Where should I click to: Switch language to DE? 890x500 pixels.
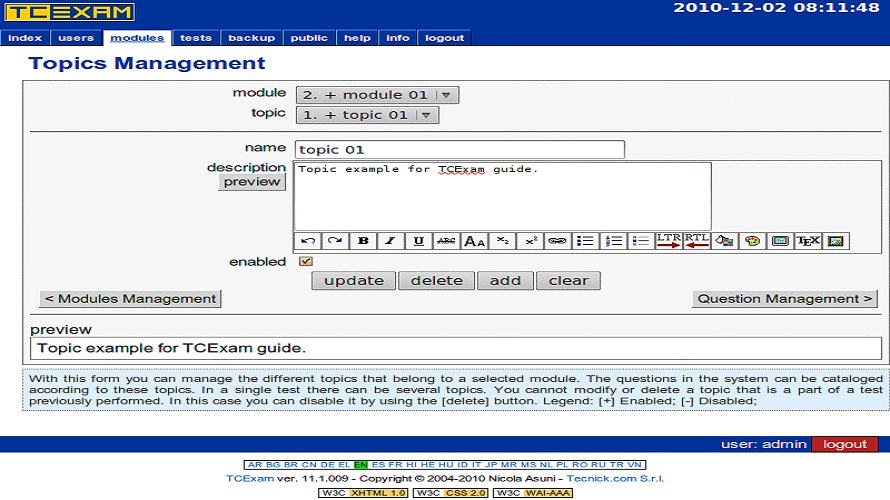pos(328,465)
